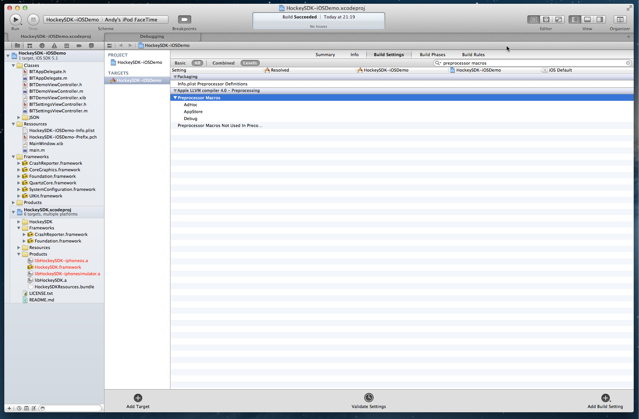Select the Levels view option
The image size is (639, 419).
click(250, 63)
